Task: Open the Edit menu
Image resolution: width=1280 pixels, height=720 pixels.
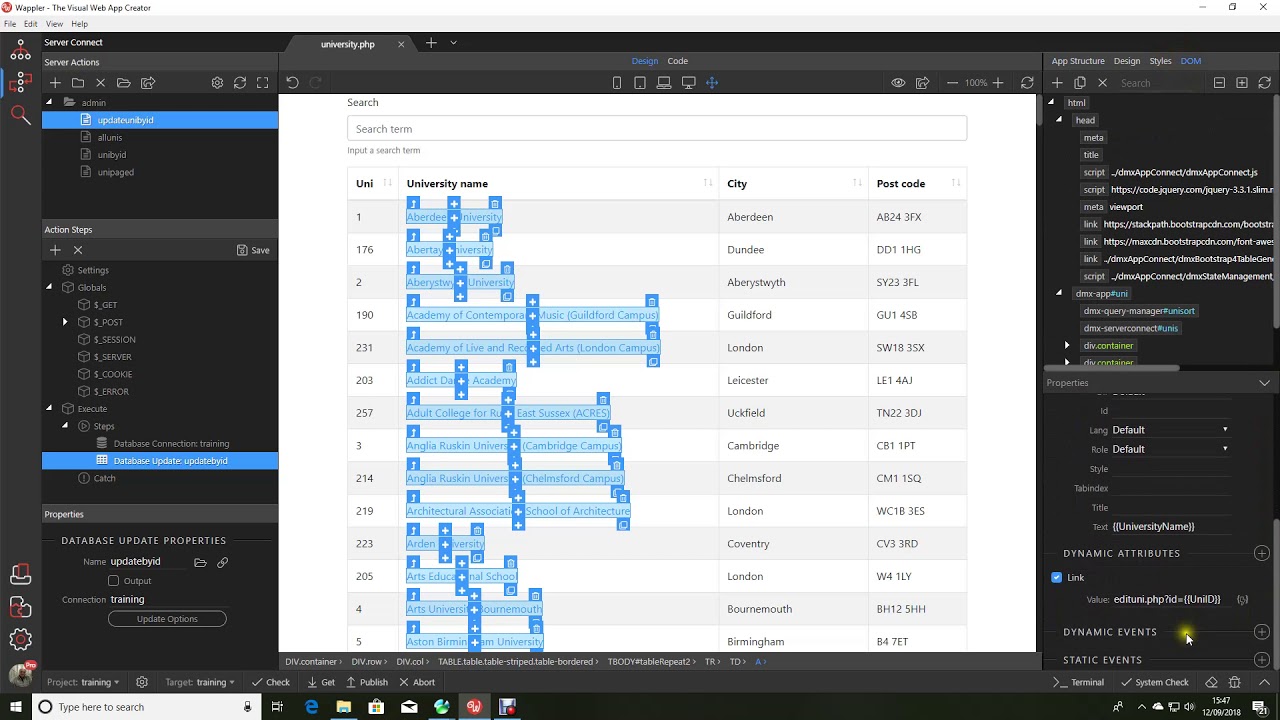Action: pyautogui.click(x=31, y=24)
